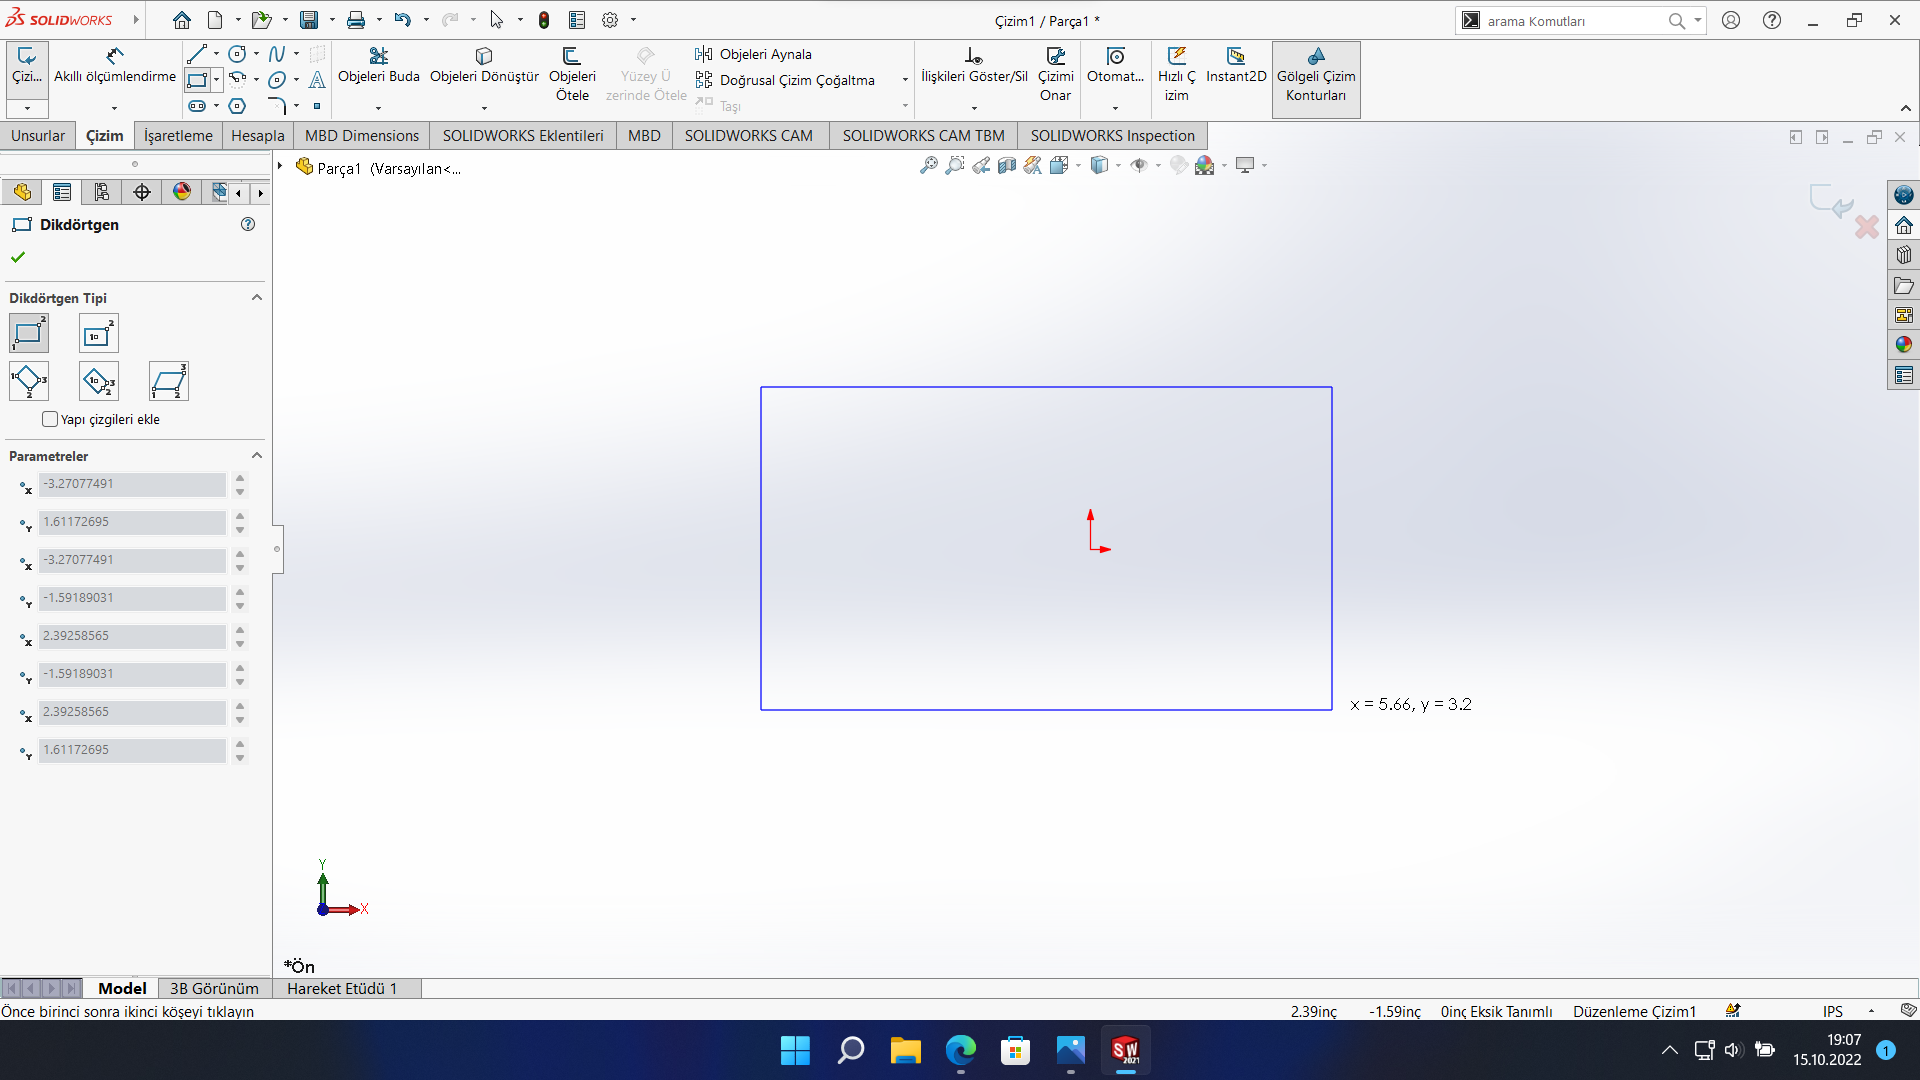
Task: Open the SOLIDWORKS Inspection tab
Action: [x=1111, y=136]
